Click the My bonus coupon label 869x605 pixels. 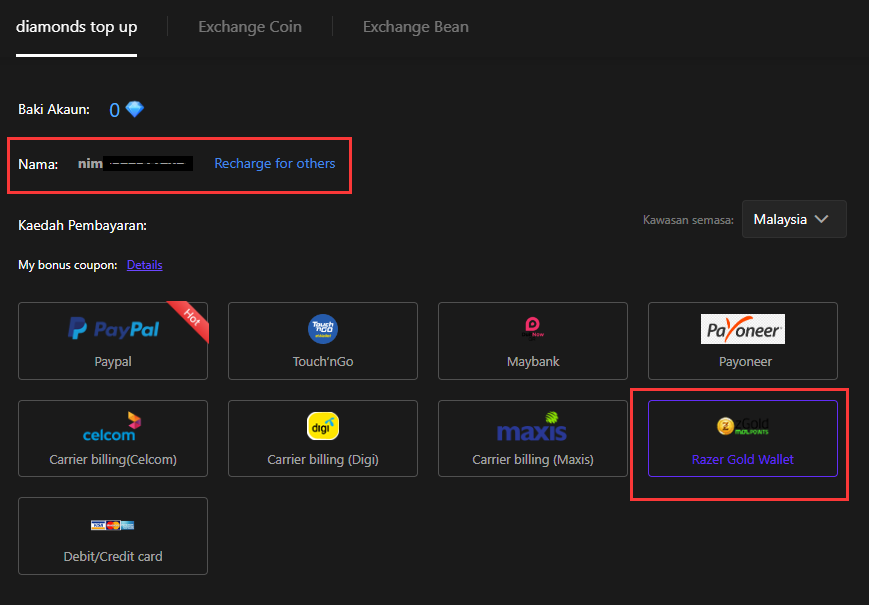(x=68, y=265)
